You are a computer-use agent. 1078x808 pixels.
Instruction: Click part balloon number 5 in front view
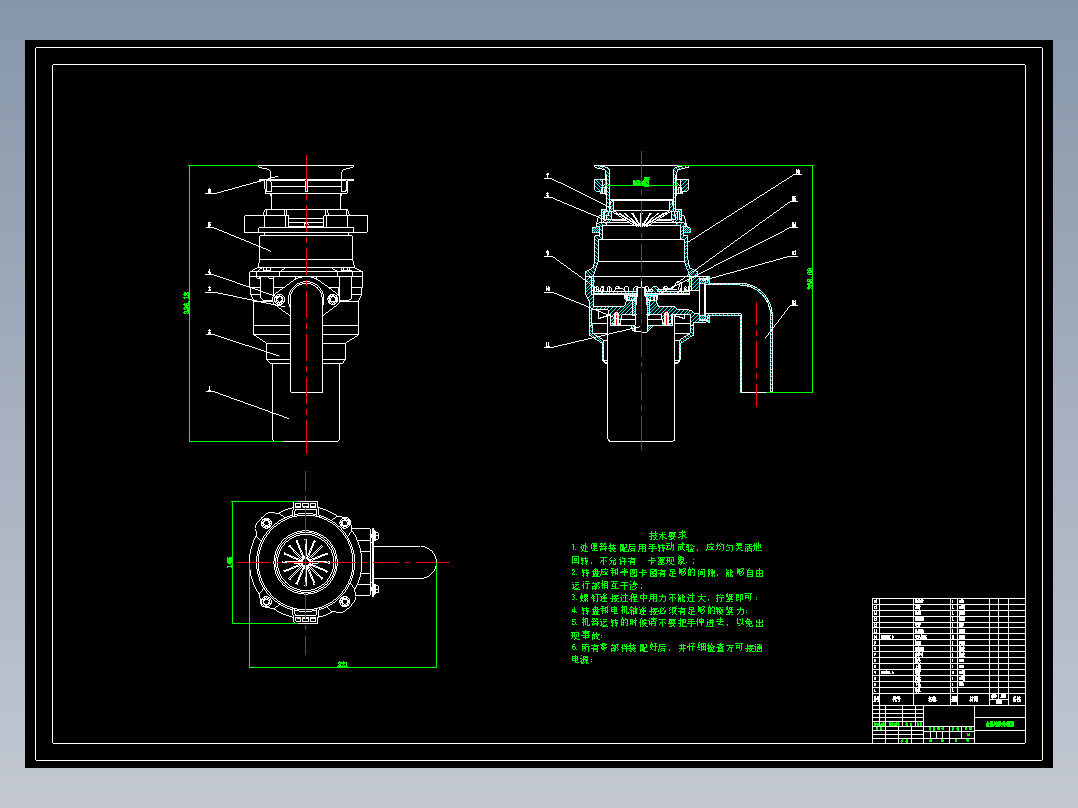[x=209, y=225]
